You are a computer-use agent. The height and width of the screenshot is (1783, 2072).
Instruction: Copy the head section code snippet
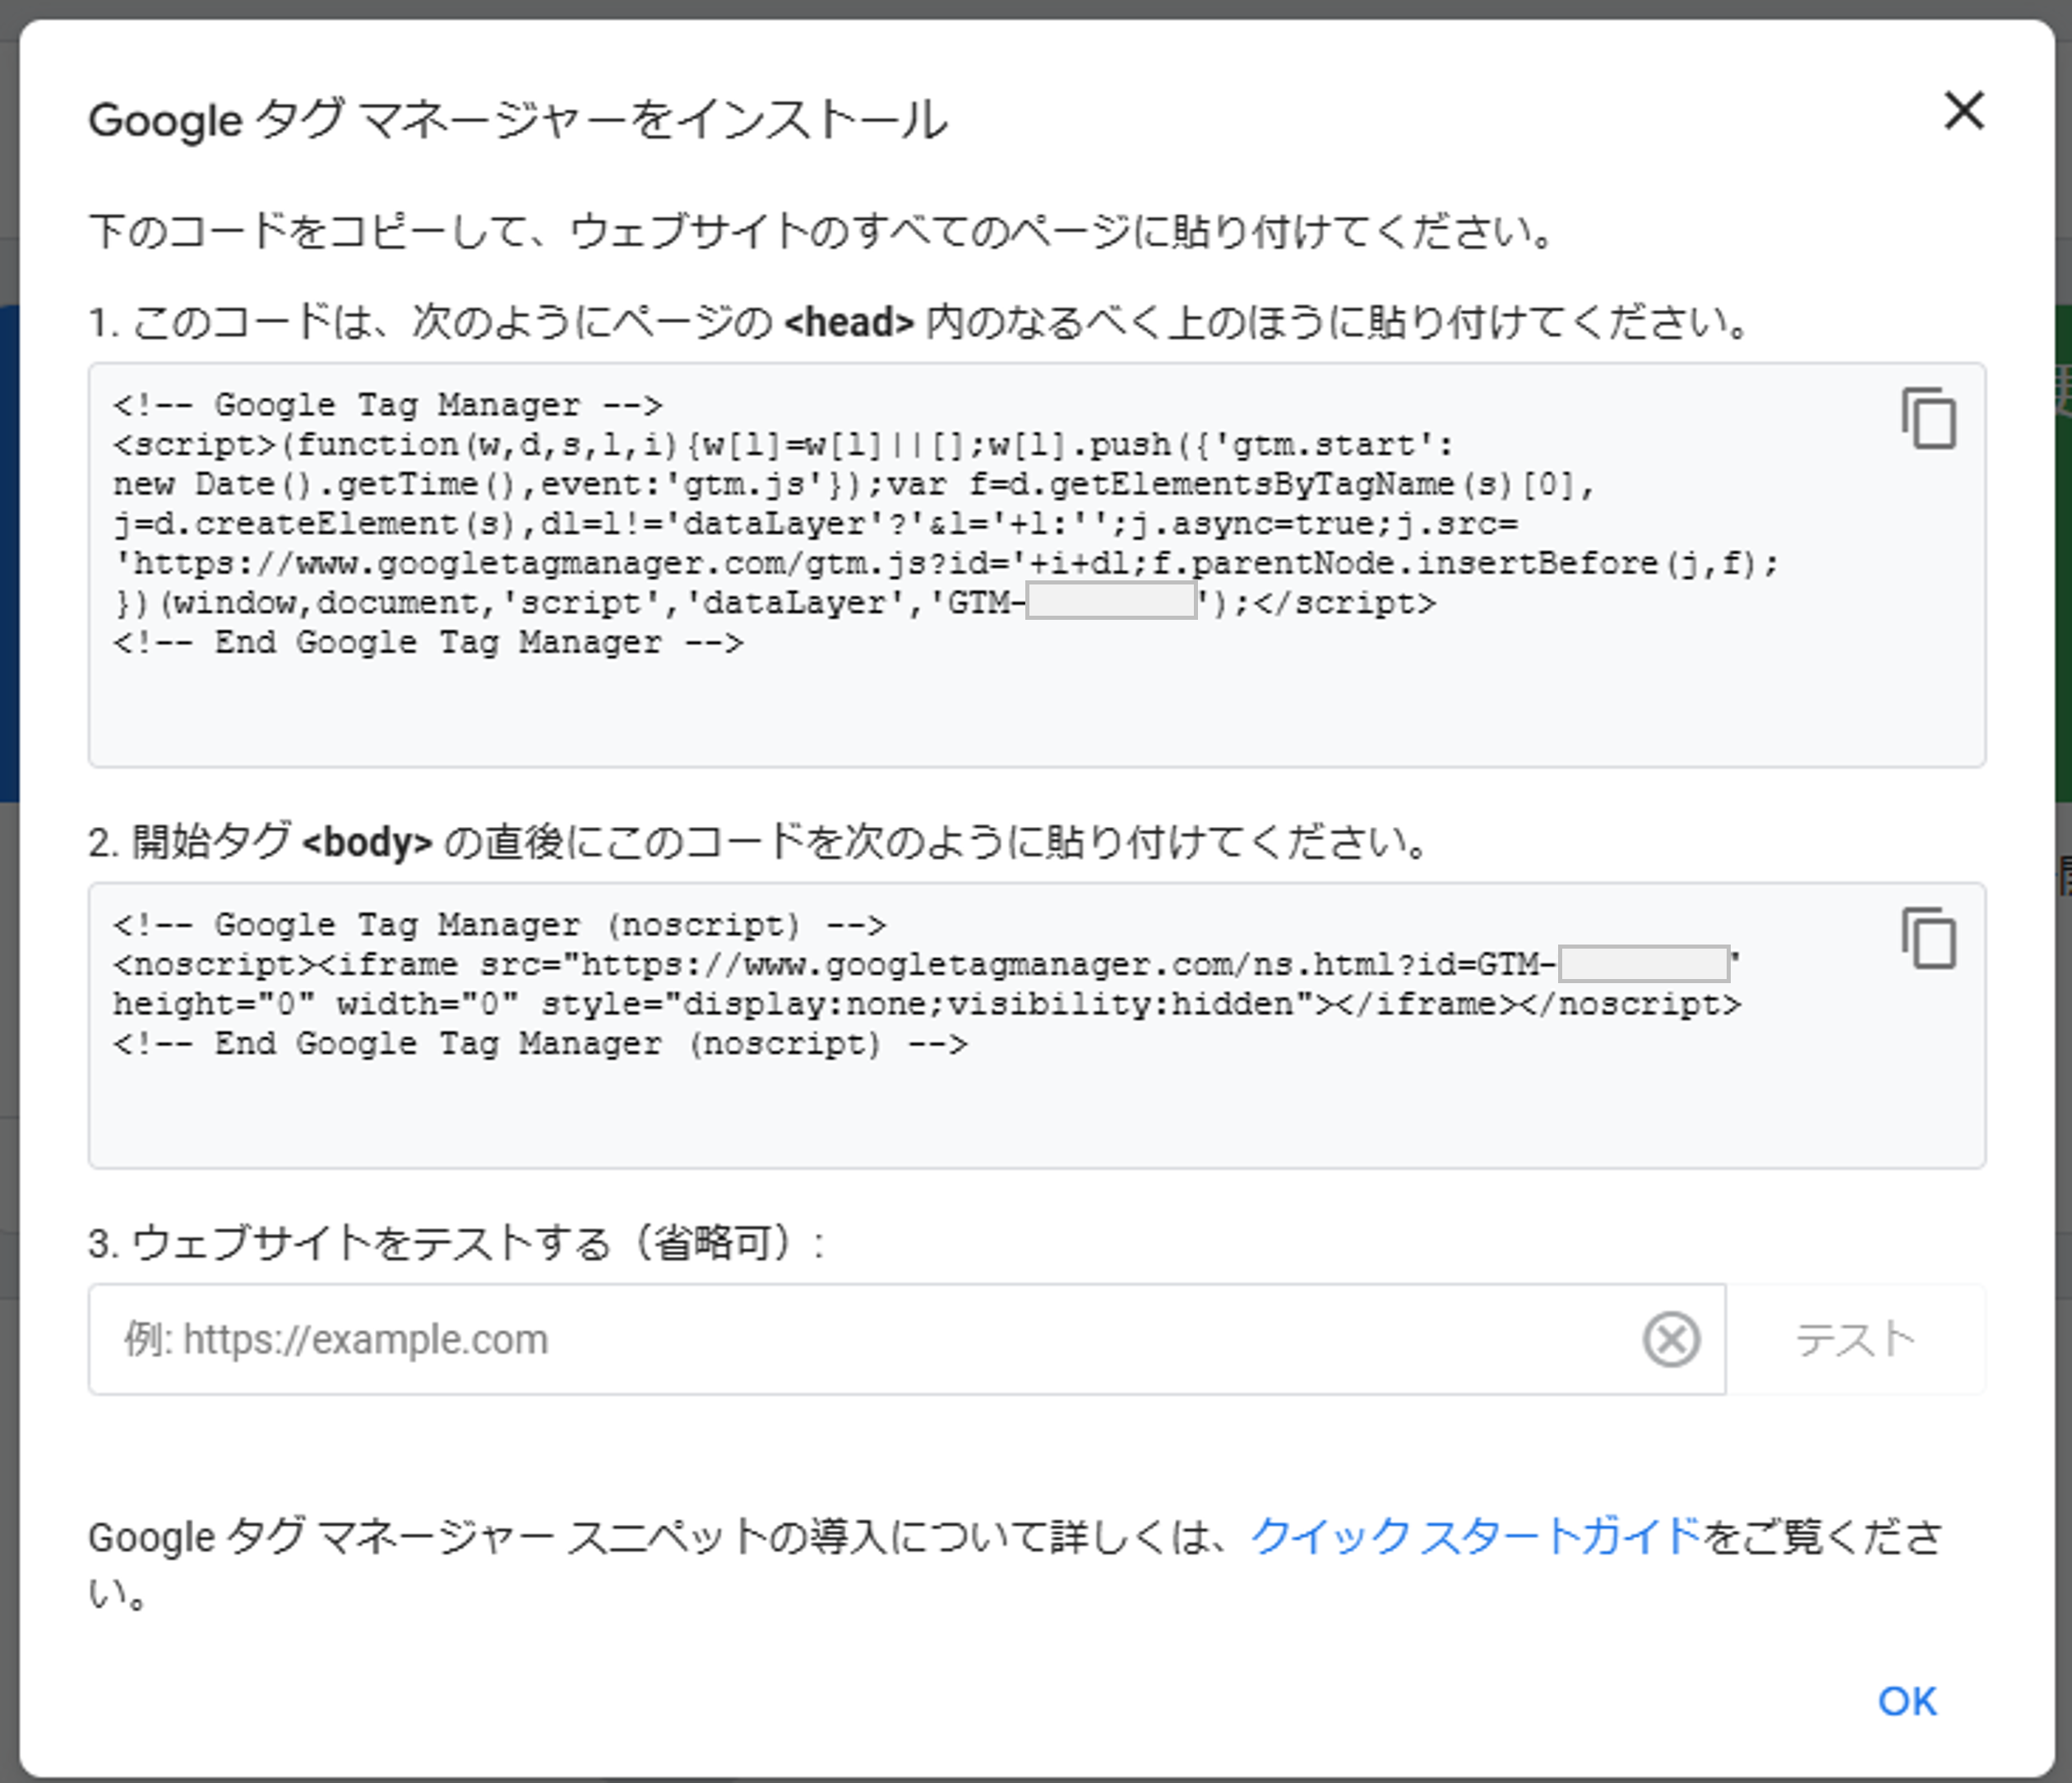click(1929, 418)
